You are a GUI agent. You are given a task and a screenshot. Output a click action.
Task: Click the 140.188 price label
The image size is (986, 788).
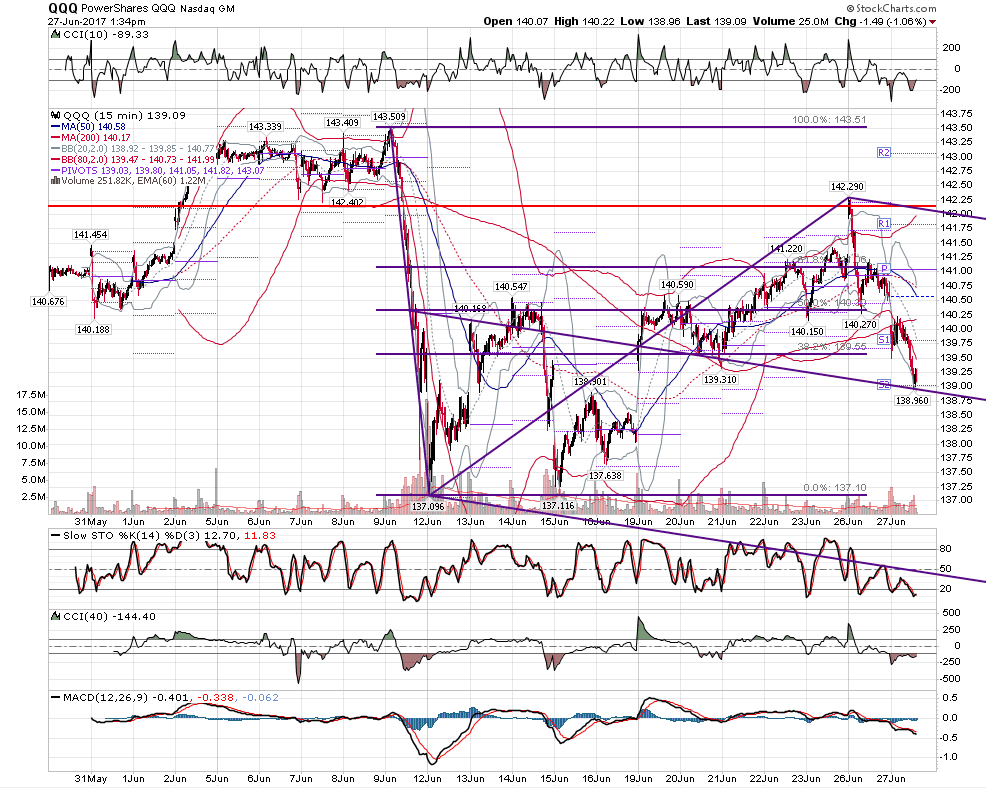pos(93,330)
